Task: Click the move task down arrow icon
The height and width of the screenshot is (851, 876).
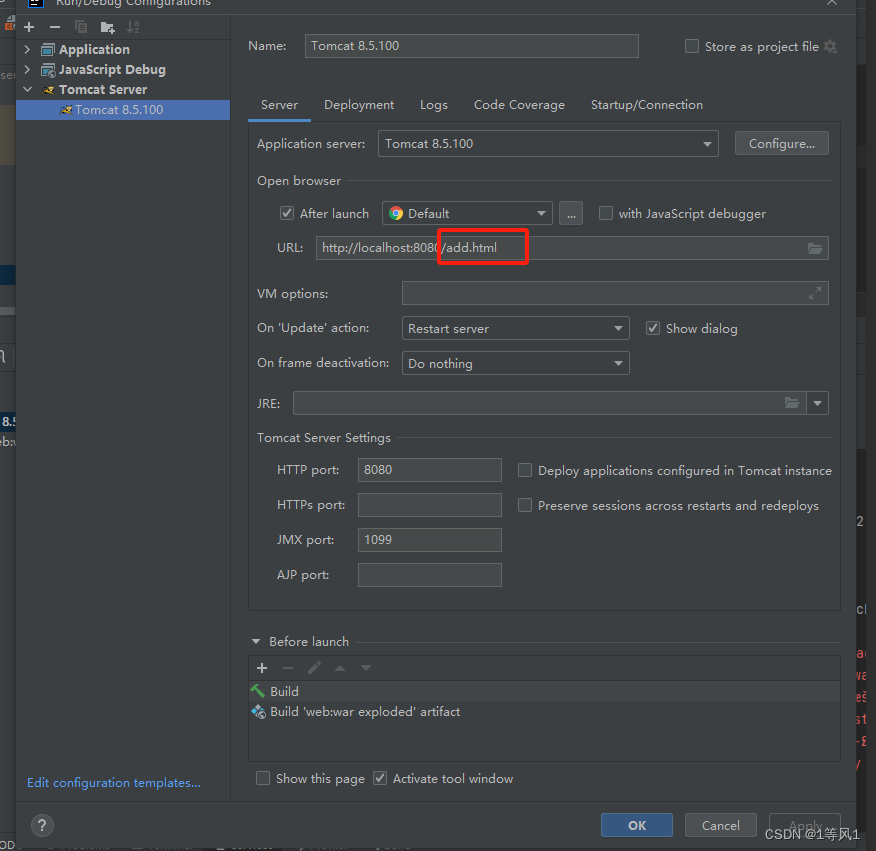Action: (366, 668)
